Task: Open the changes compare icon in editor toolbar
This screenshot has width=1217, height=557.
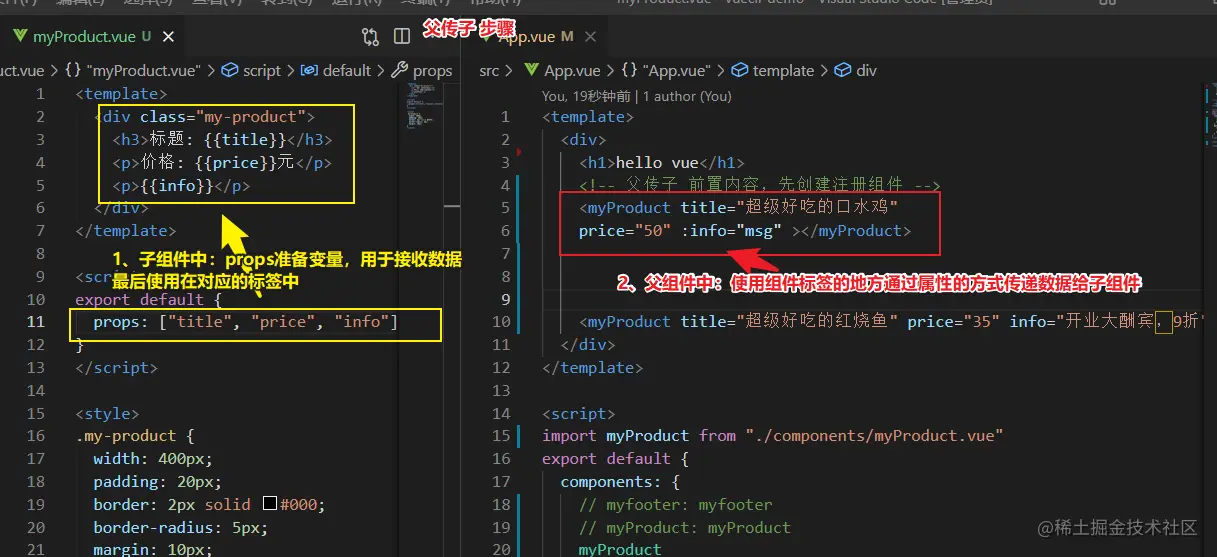Action: point(371,37)
